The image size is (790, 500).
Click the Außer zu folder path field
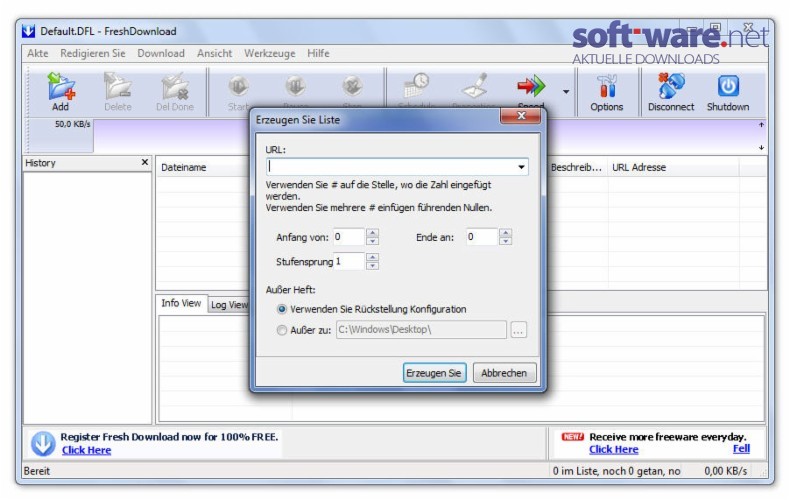coord(421,330)
